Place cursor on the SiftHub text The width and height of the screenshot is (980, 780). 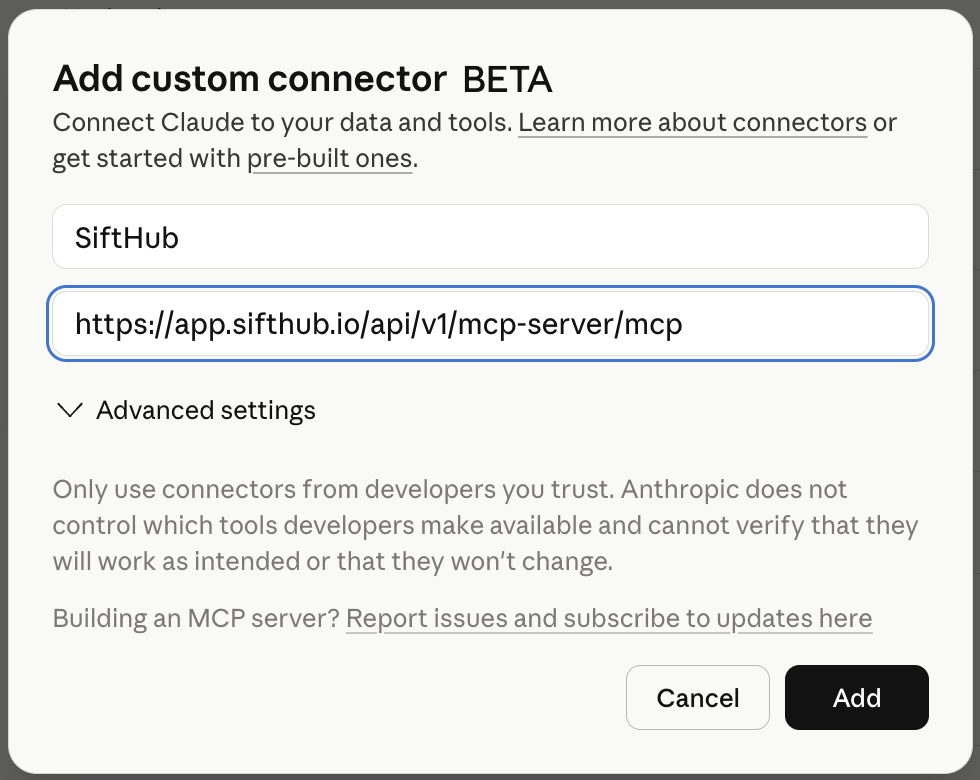127,238
